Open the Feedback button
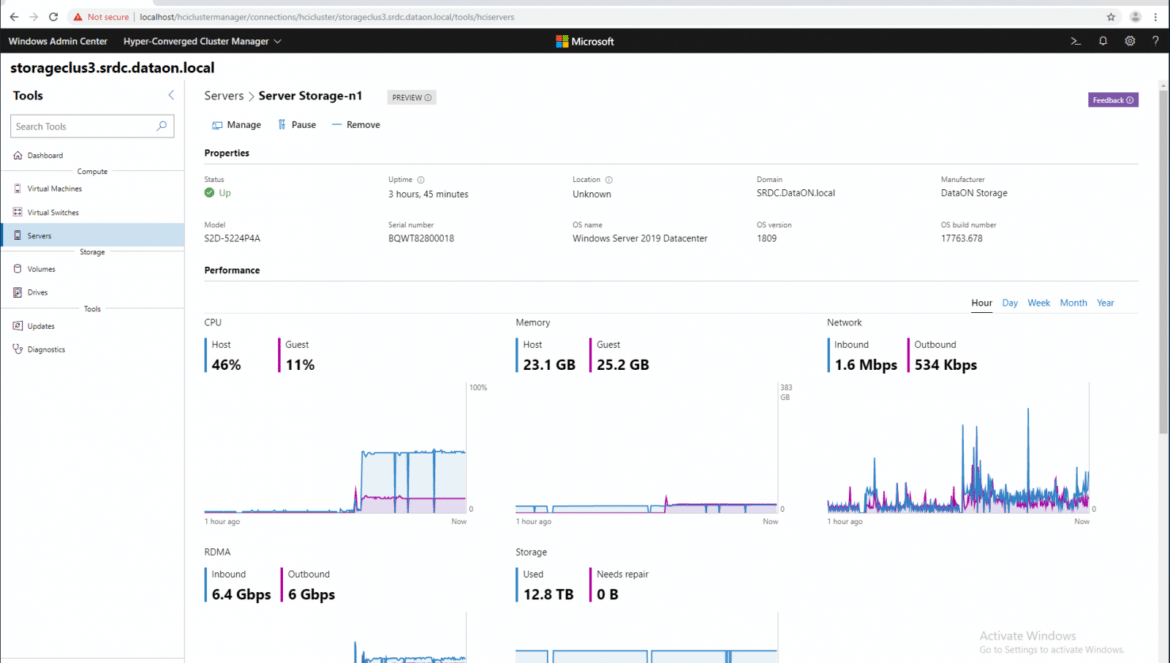Viewport: 1170px width, 663px height. [1113, 100]
